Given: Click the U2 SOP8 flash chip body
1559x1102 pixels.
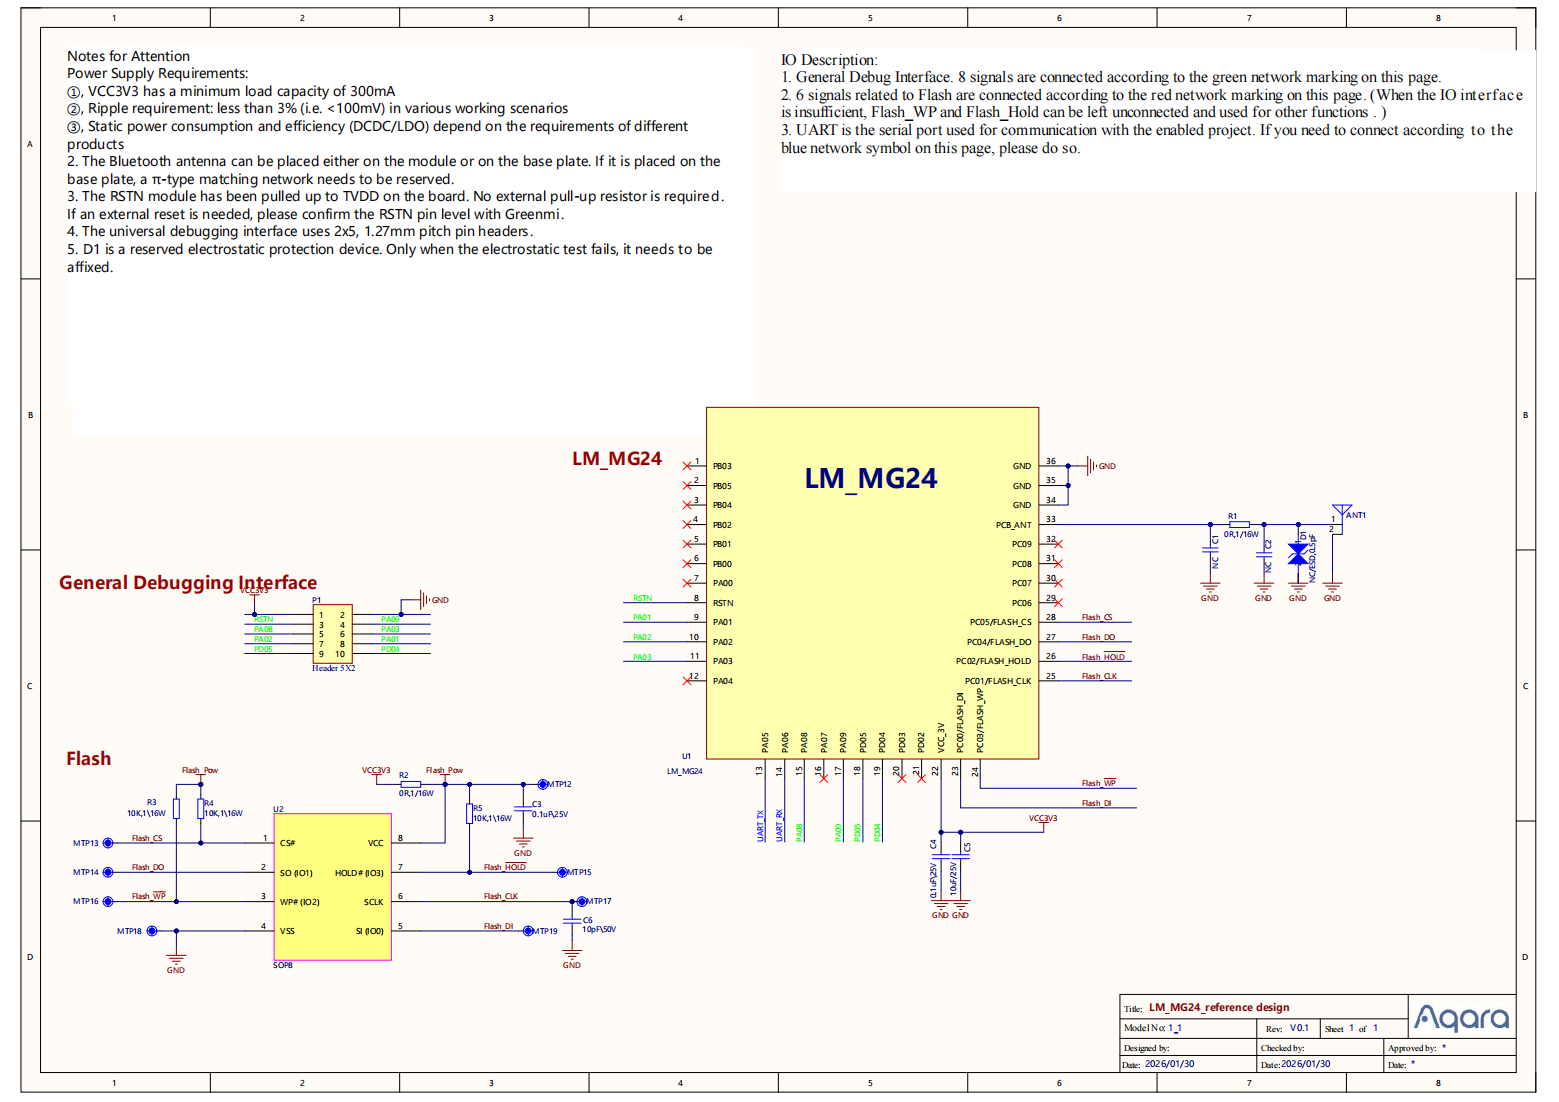Looking at the screenshot, I should tap(332, 887).
